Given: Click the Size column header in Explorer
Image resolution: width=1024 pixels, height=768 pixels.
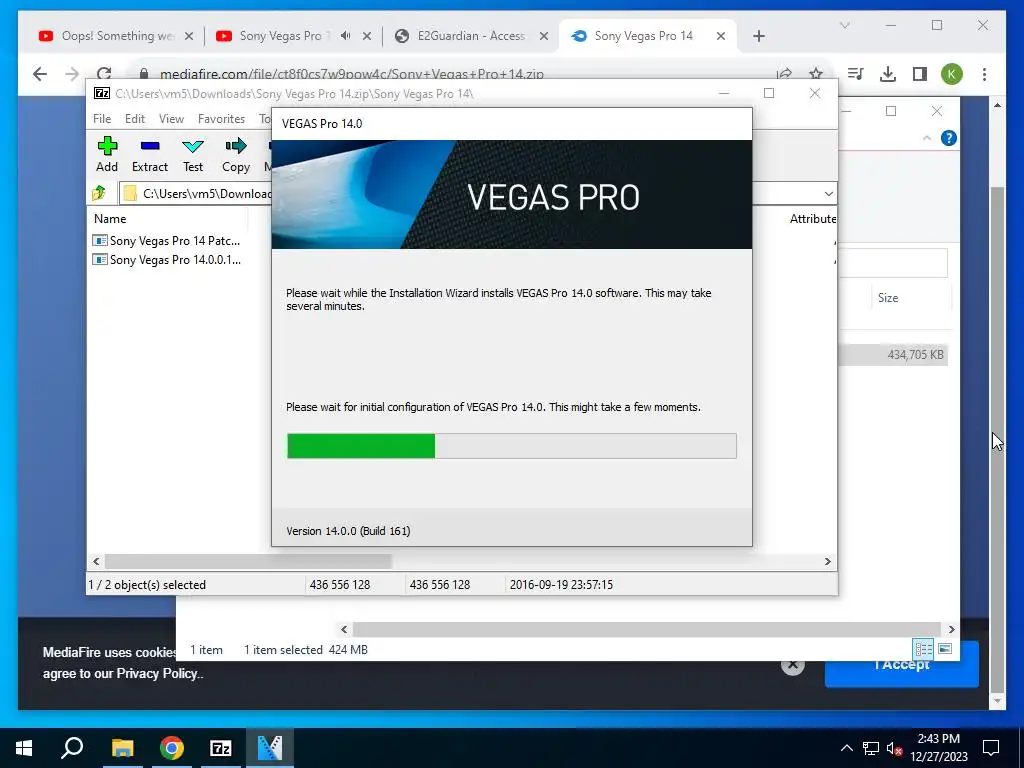Looking at the screenshot, I should (888, 298).
